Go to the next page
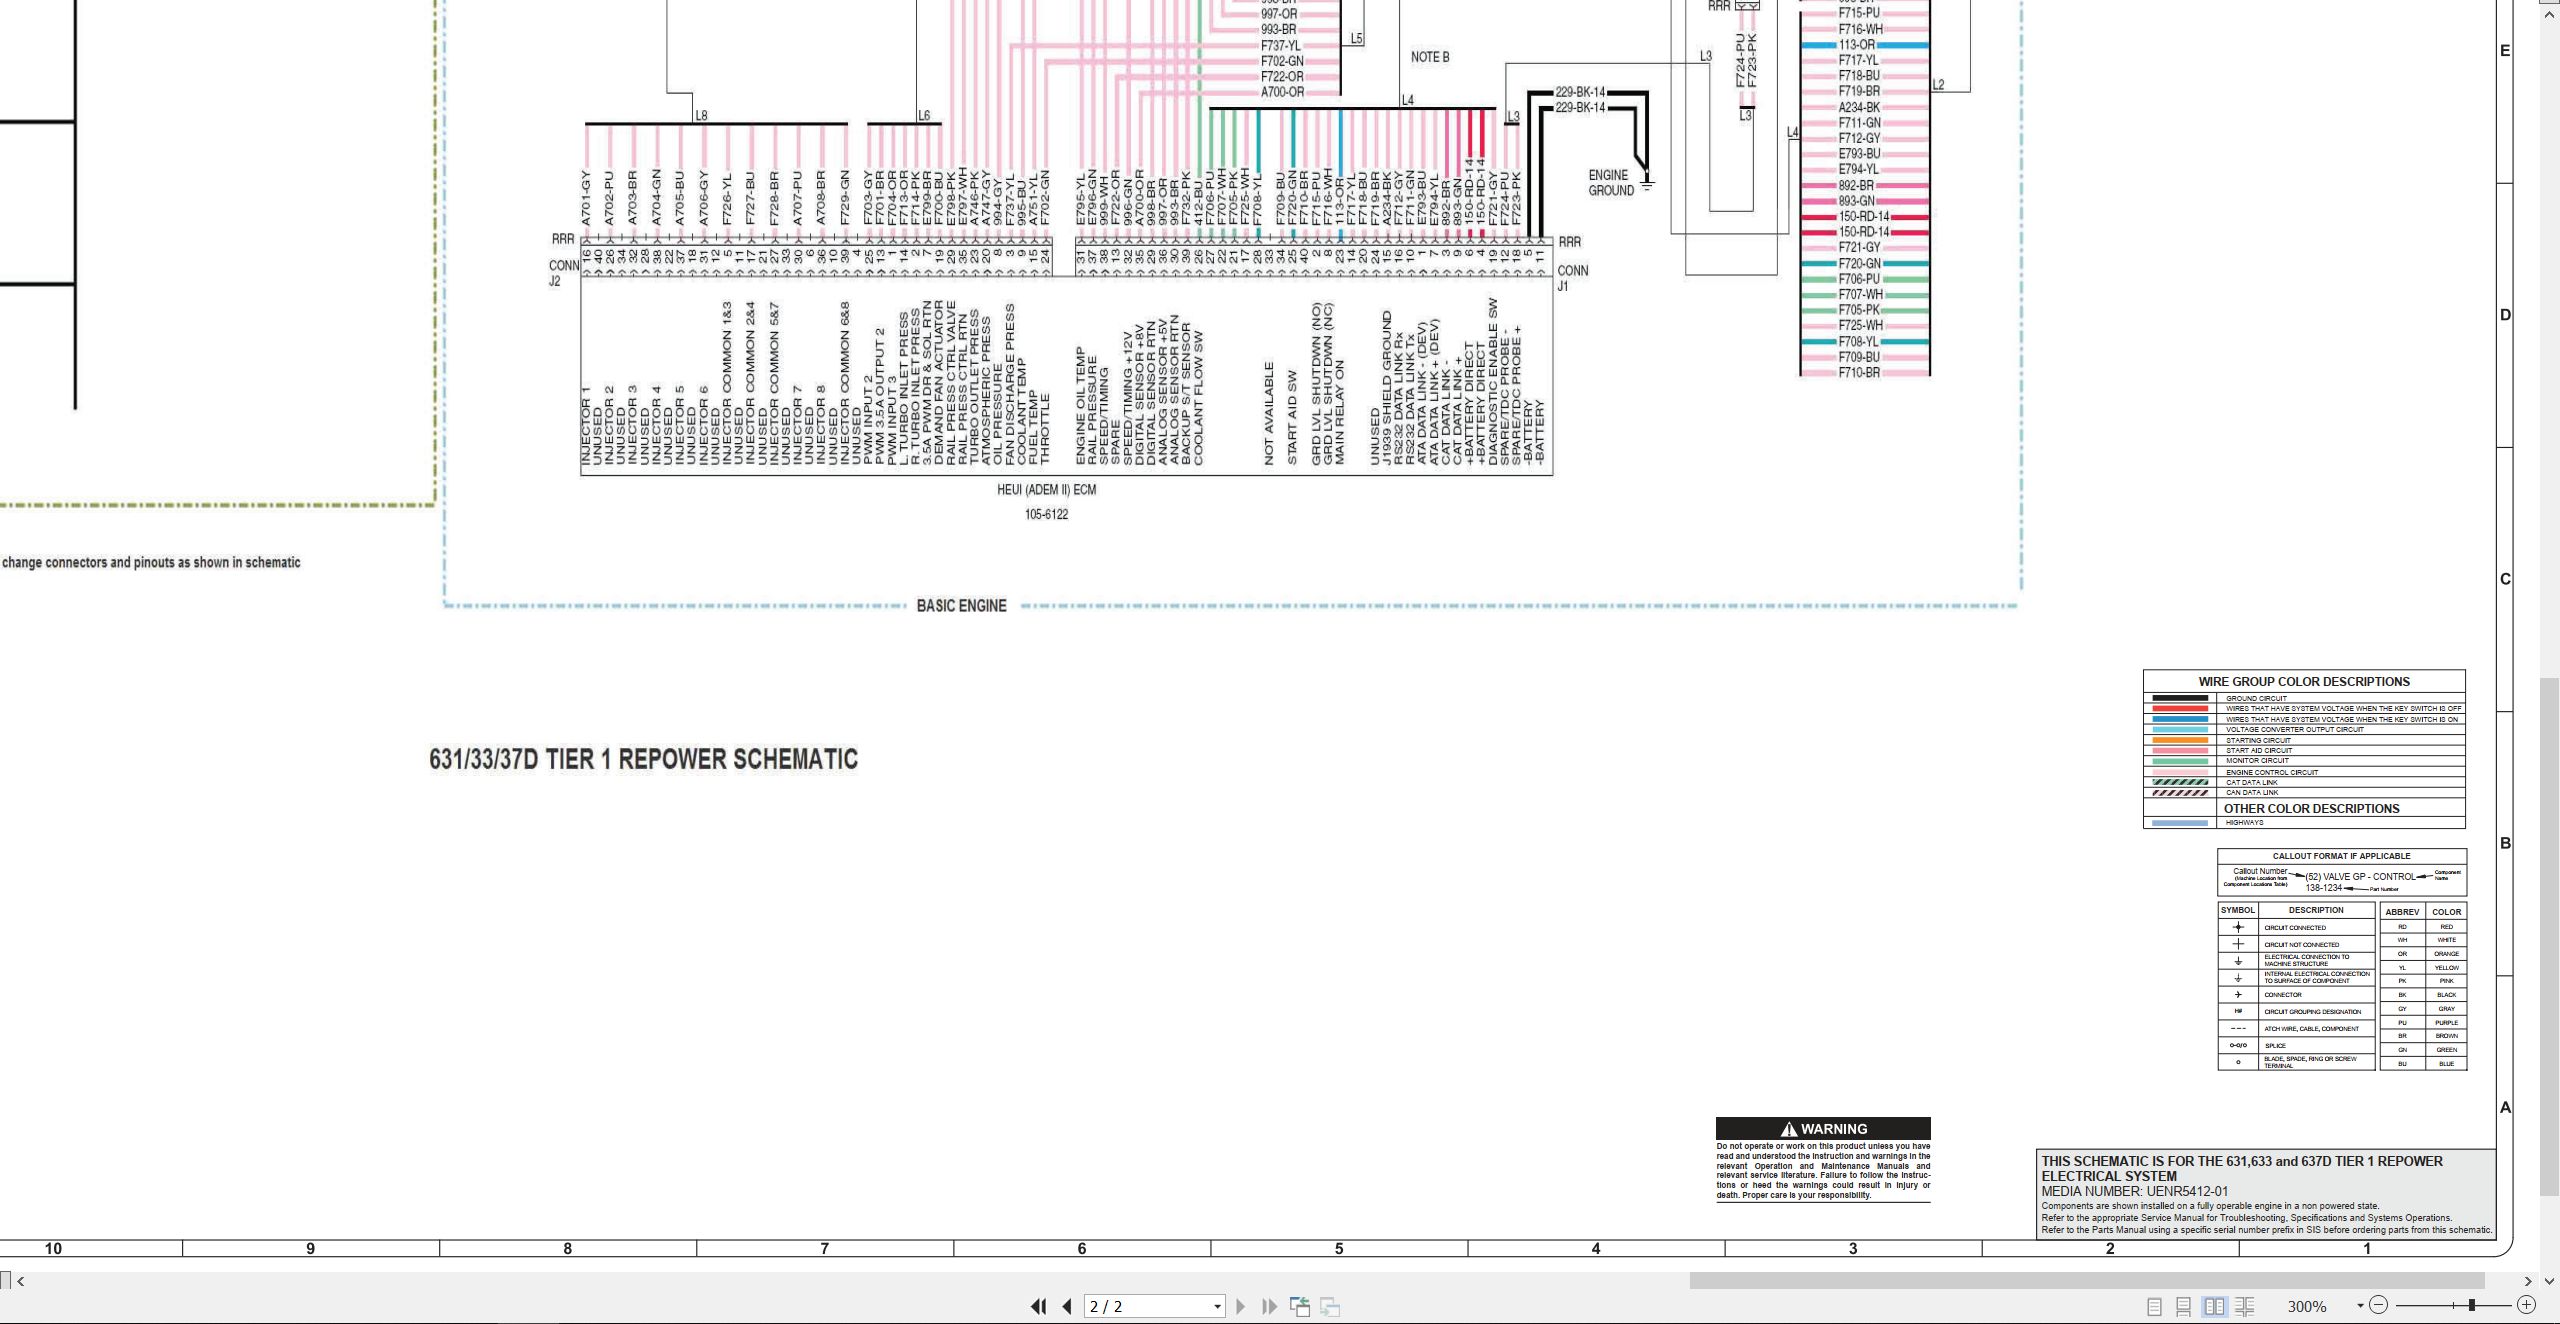 1241,1306
